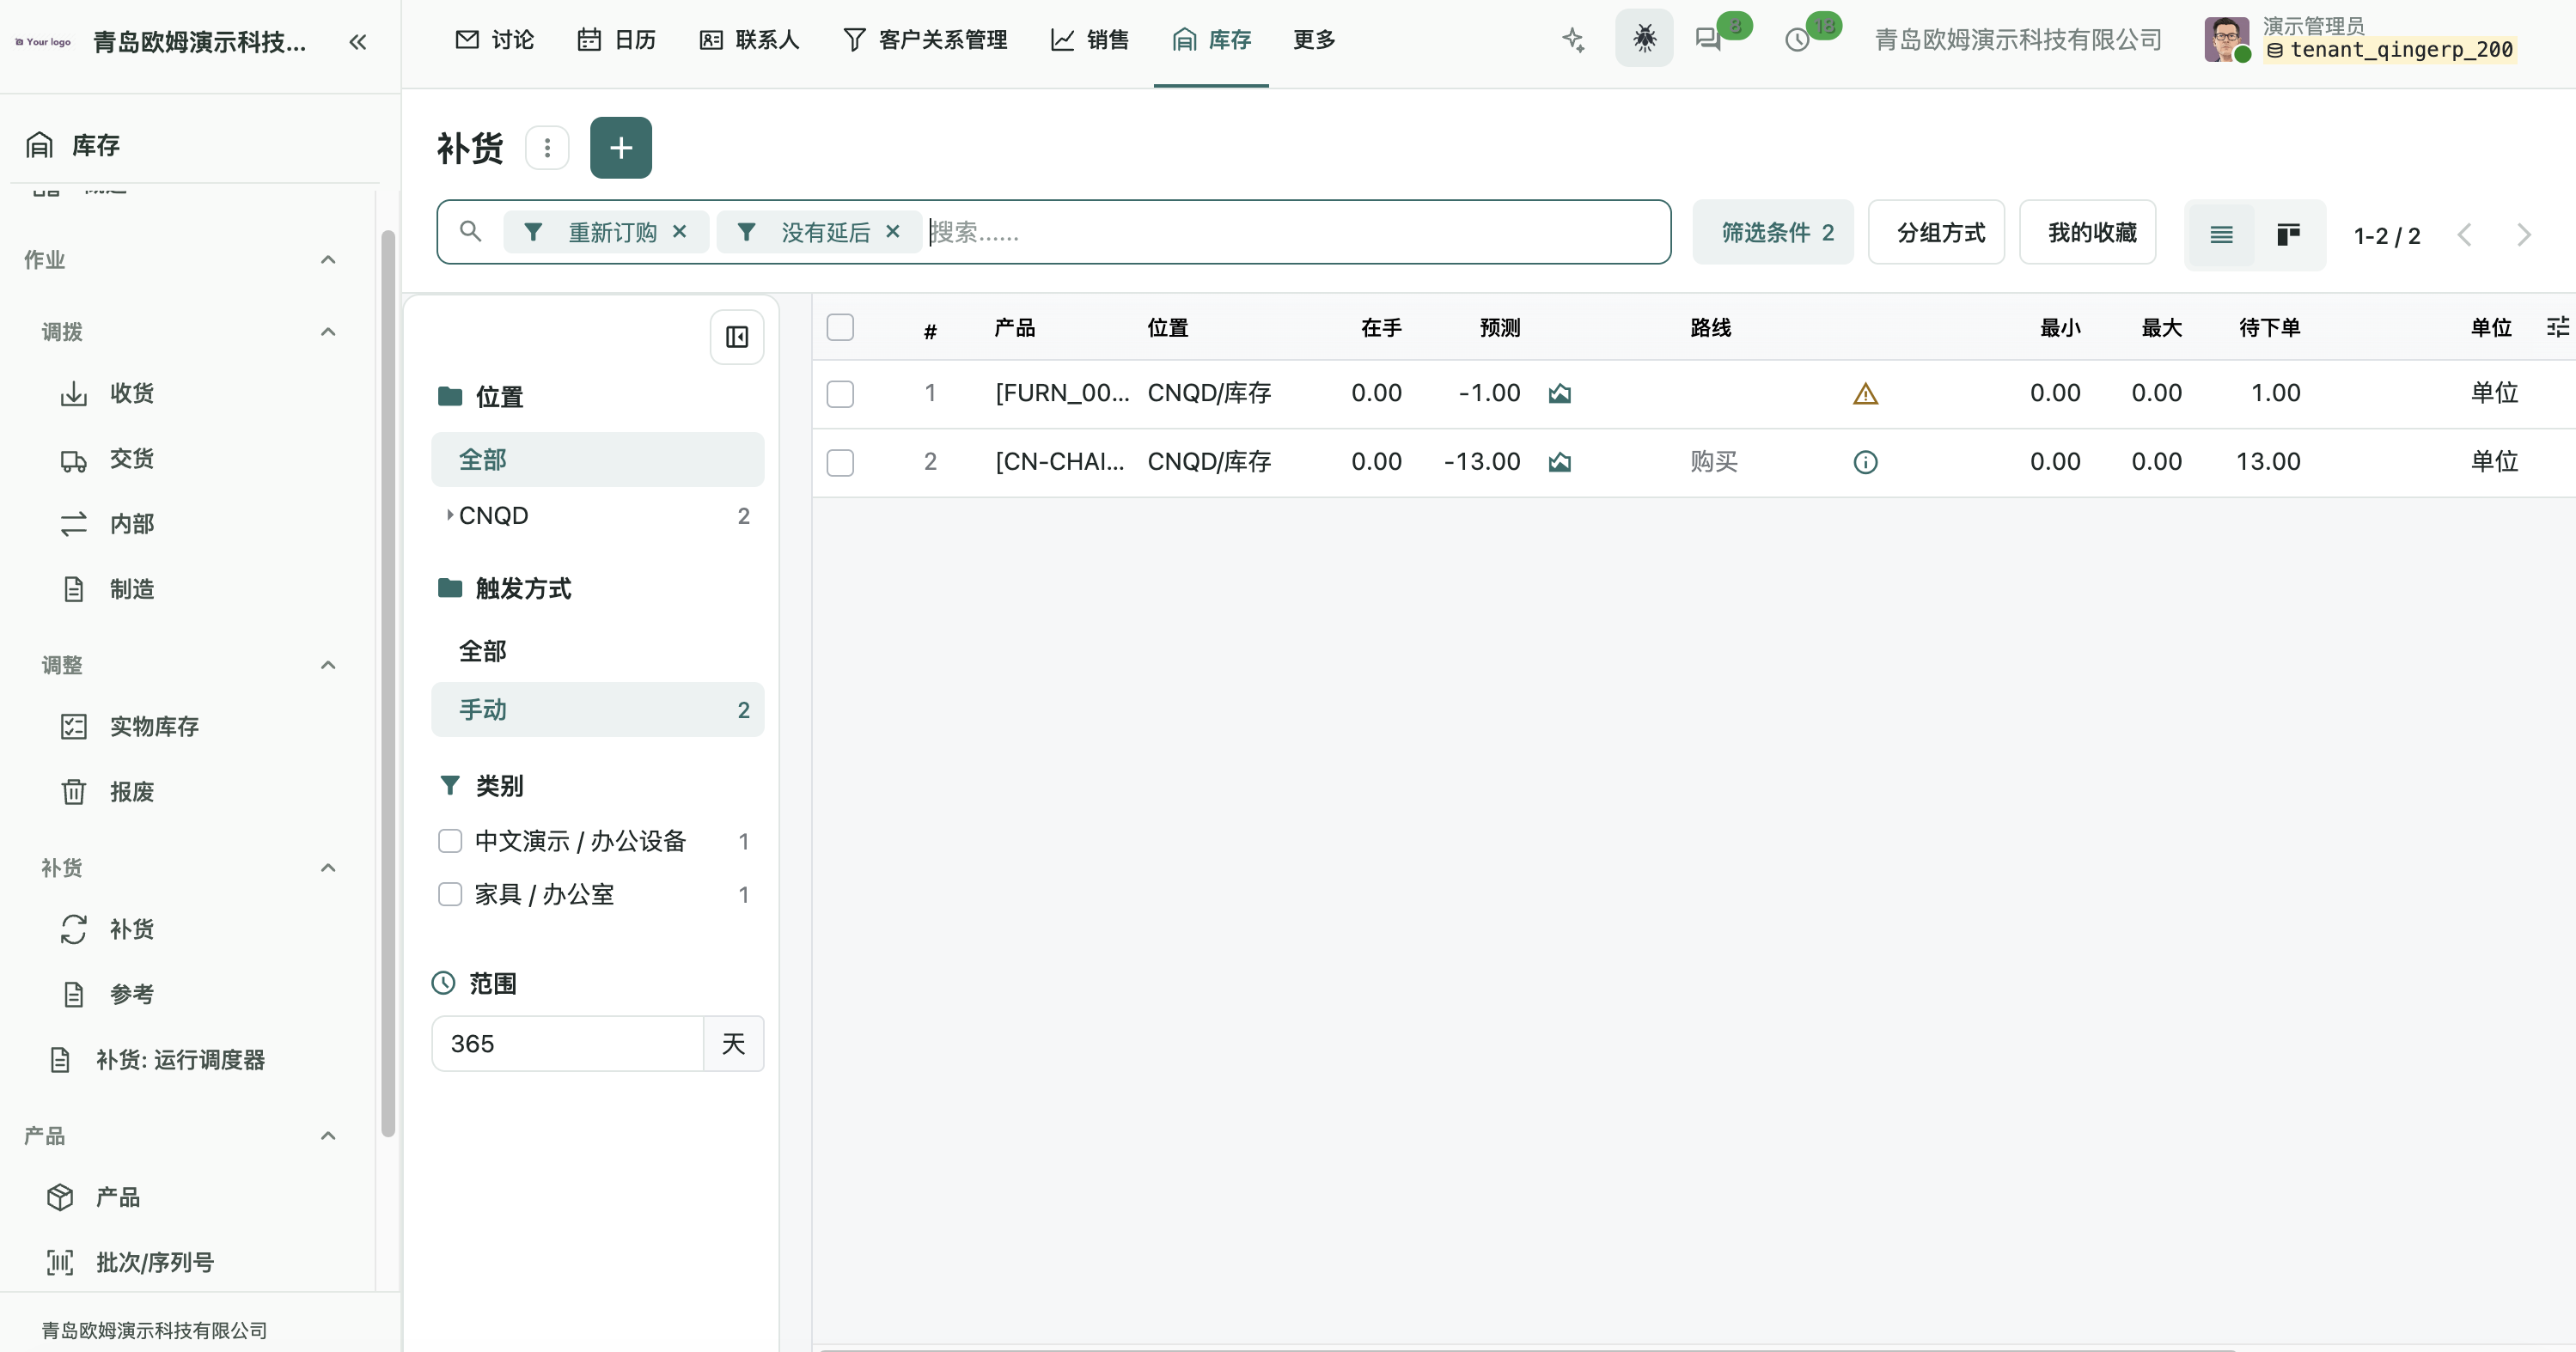
Task: Remove the 重新订购 filter chip
Action: 680,232
